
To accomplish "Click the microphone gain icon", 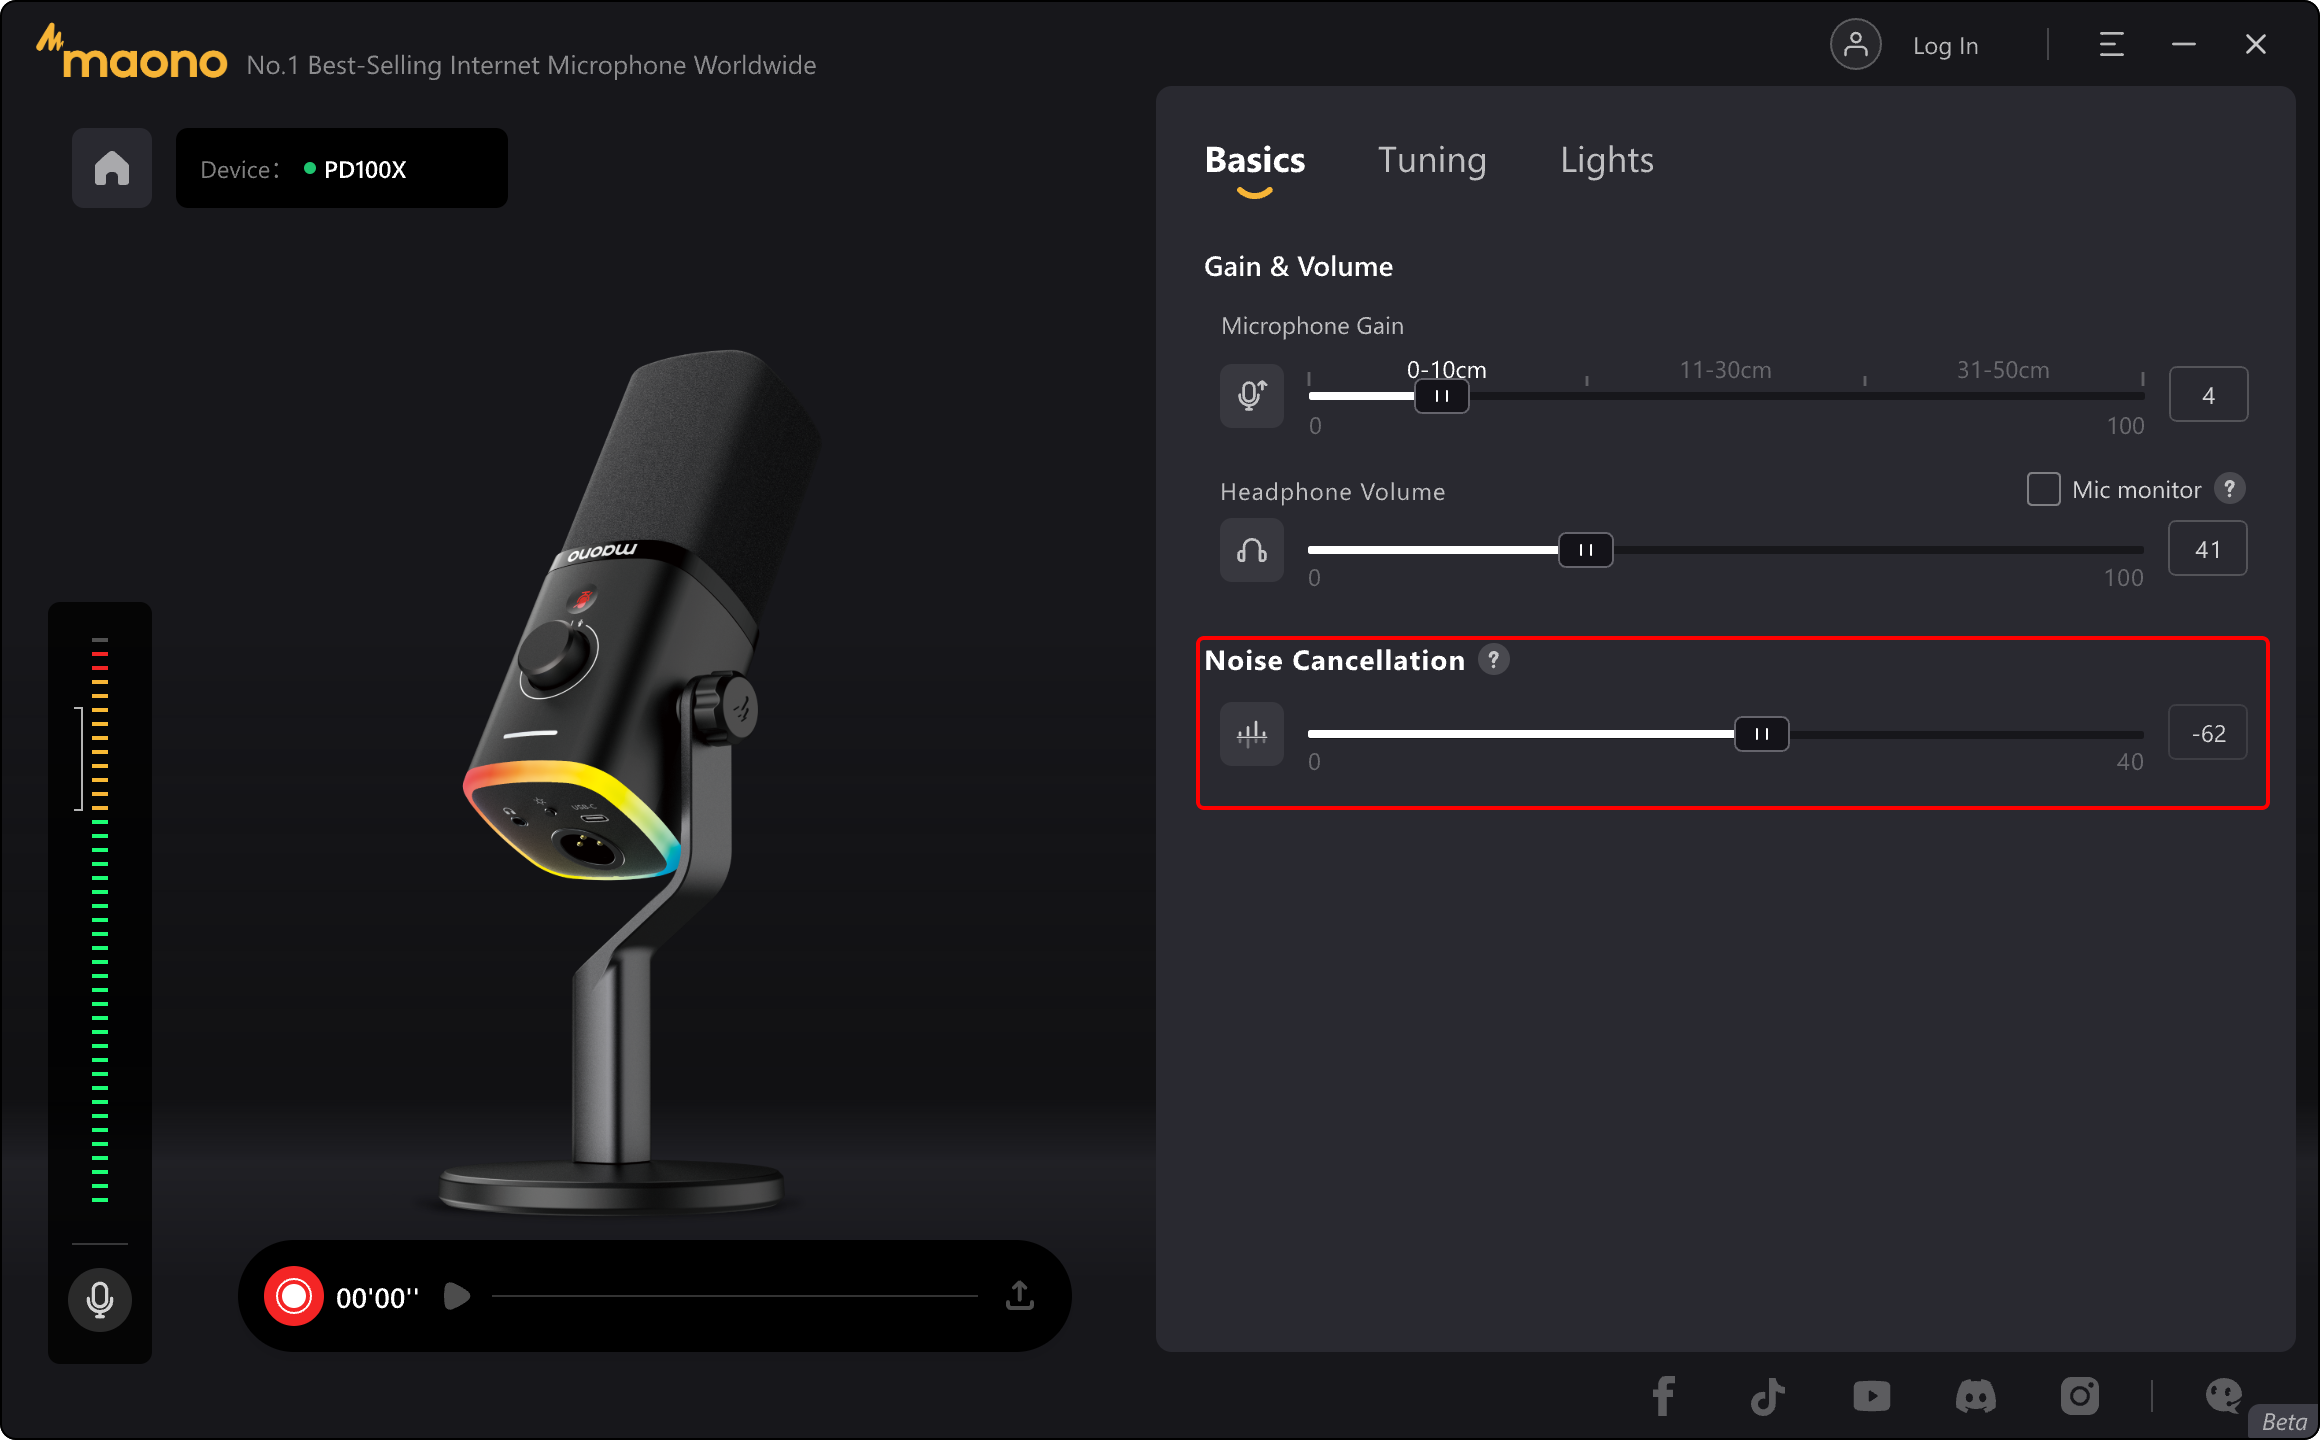I will click(x=1252, y=396).
